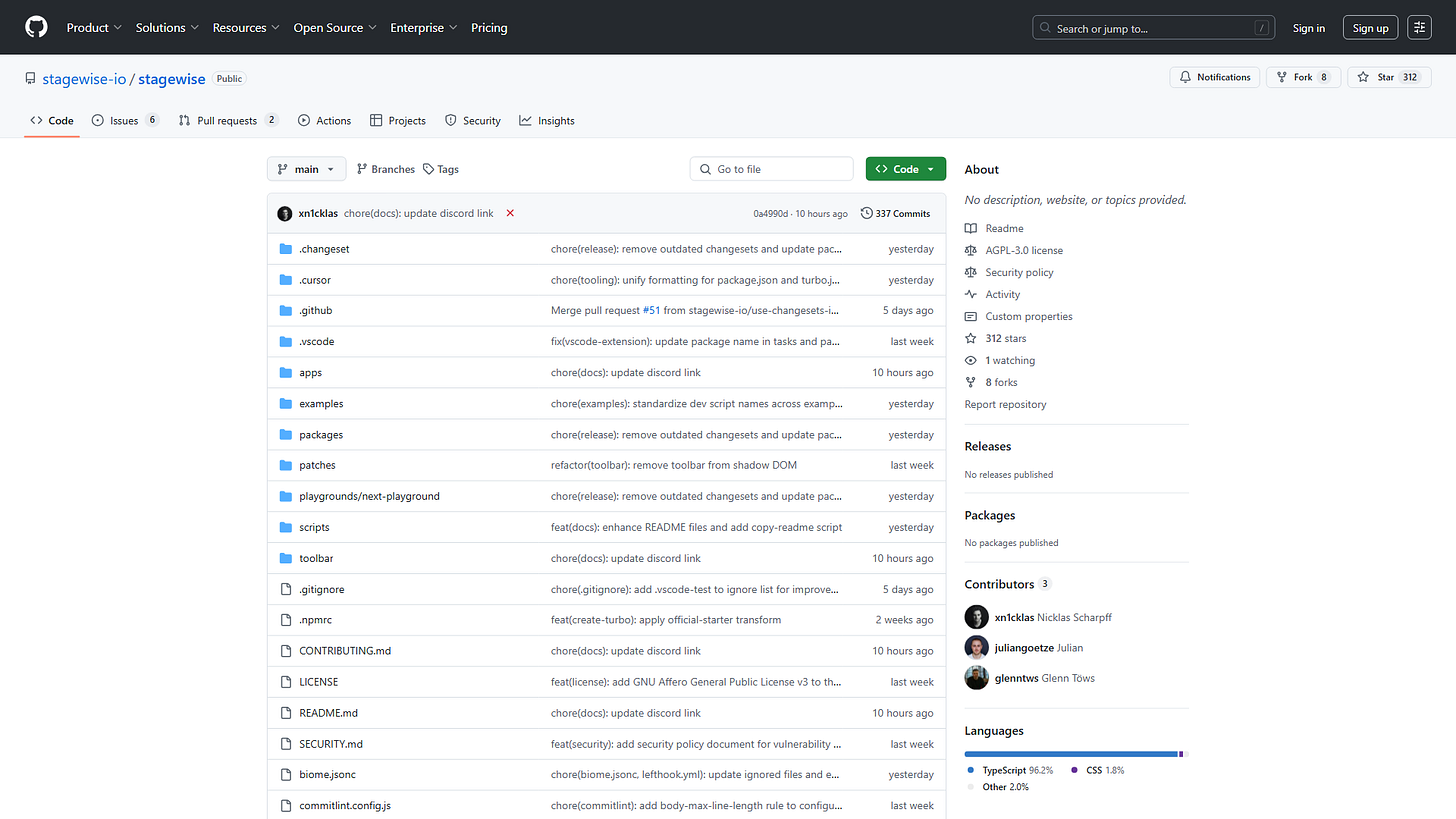Click the Star icon button

pyautogui.click(x=1363, y=77)
